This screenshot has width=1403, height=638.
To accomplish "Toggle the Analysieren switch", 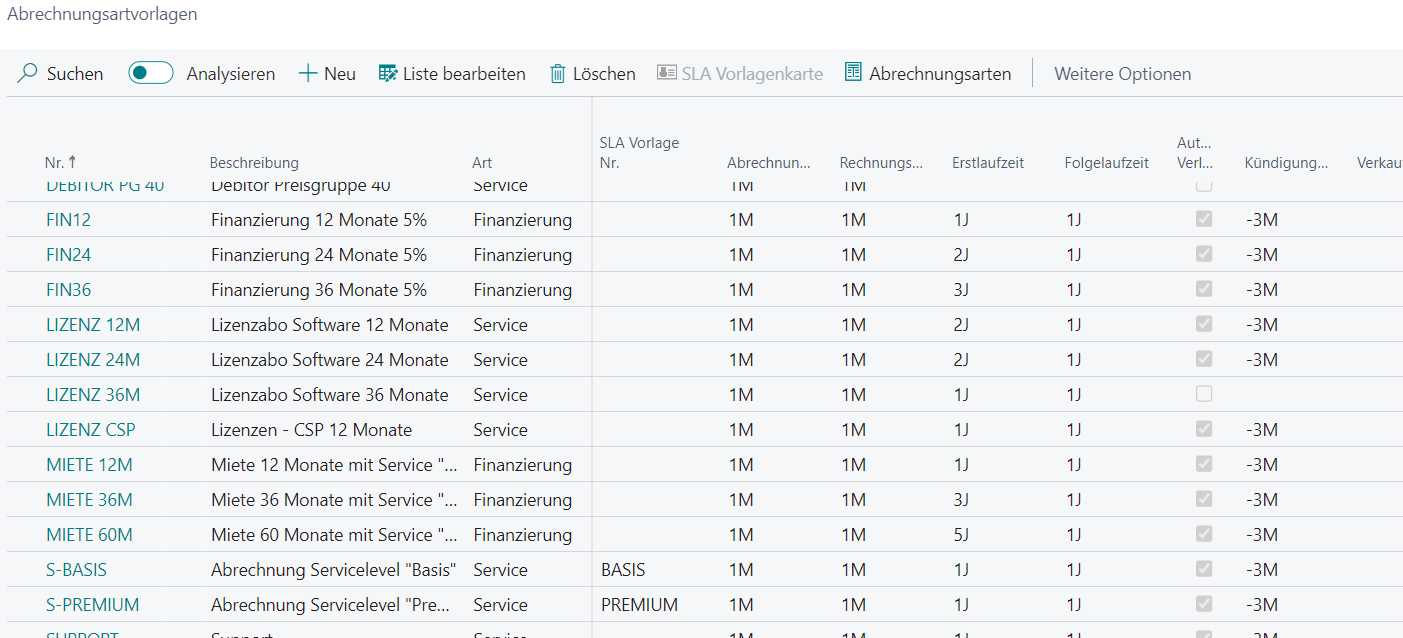I will (151, 73).
